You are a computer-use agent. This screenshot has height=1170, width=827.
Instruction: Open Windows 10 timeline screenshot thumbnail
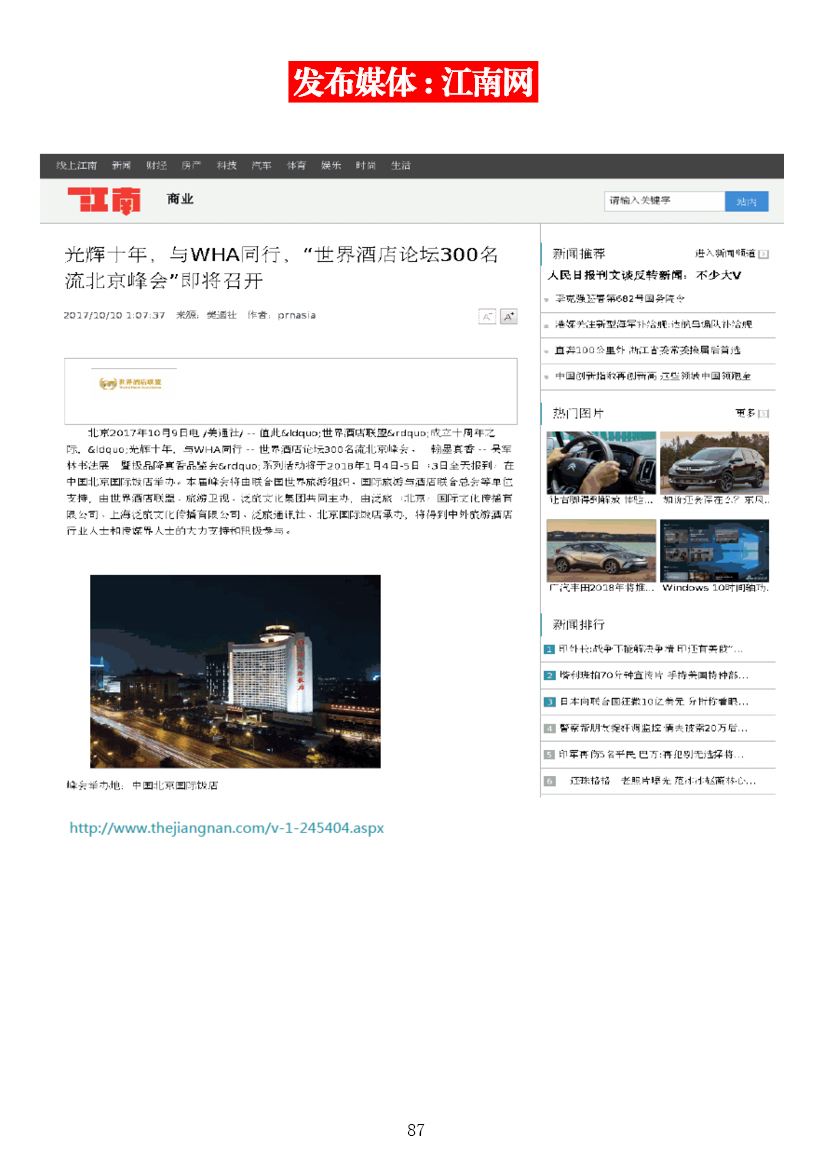click(714, 551)
